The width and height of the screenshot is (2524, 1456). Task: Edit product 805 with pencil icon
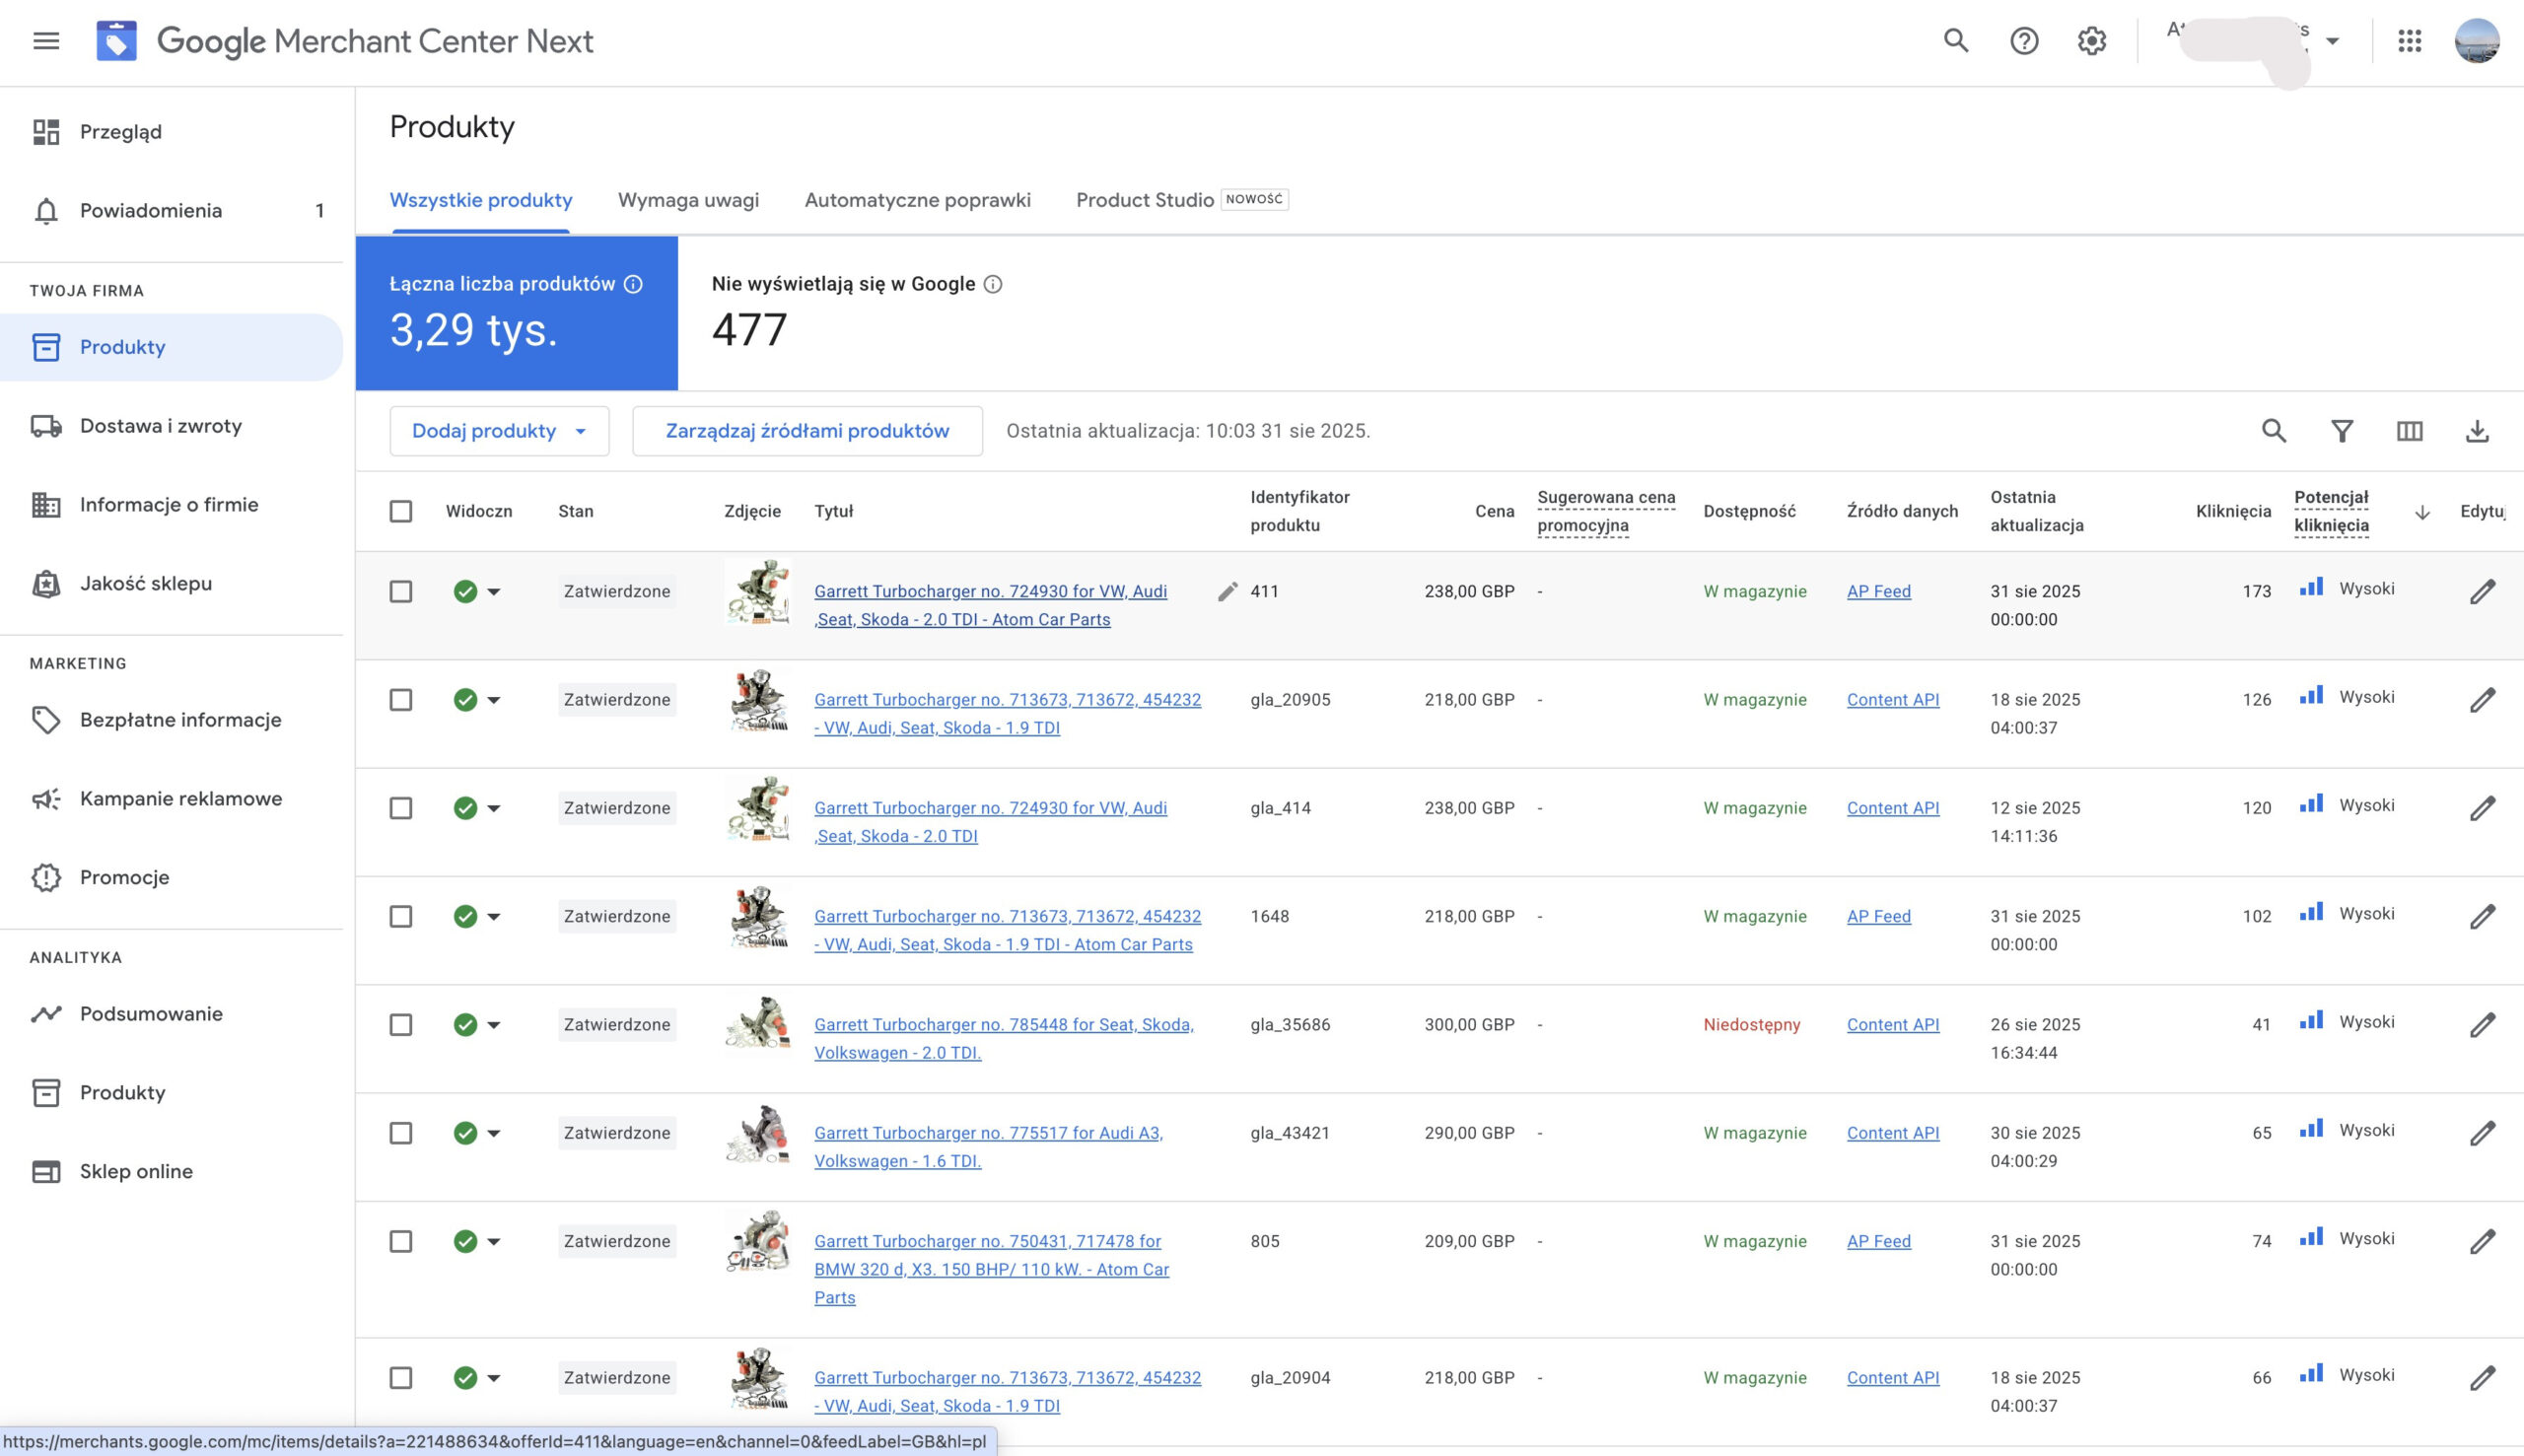tap(2483, 1241)
